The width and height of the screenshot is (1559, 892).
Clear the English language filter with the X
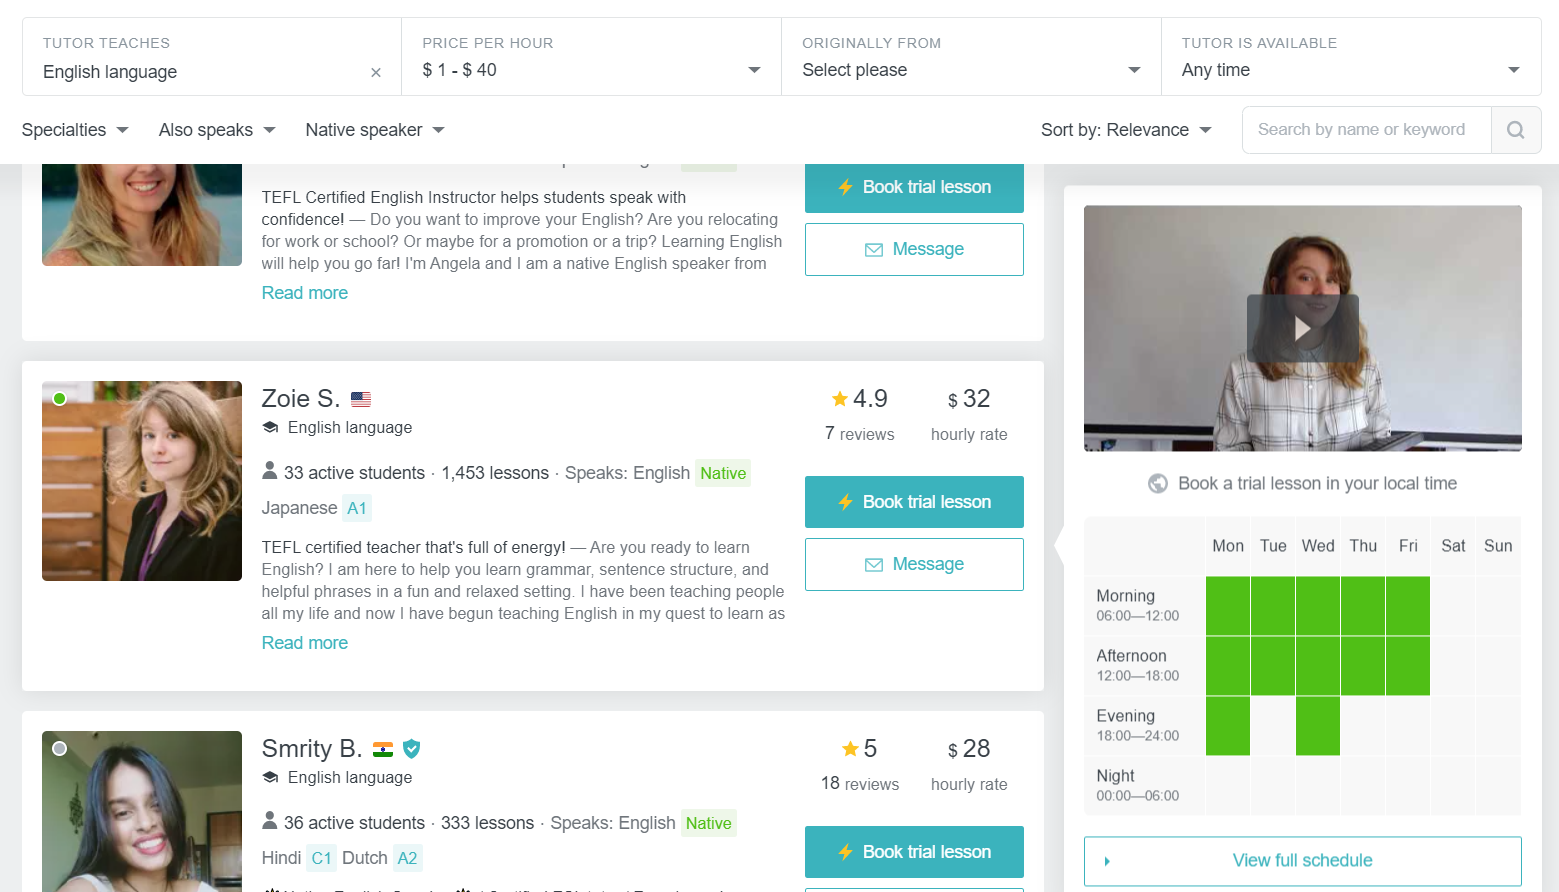coord(376,72)
